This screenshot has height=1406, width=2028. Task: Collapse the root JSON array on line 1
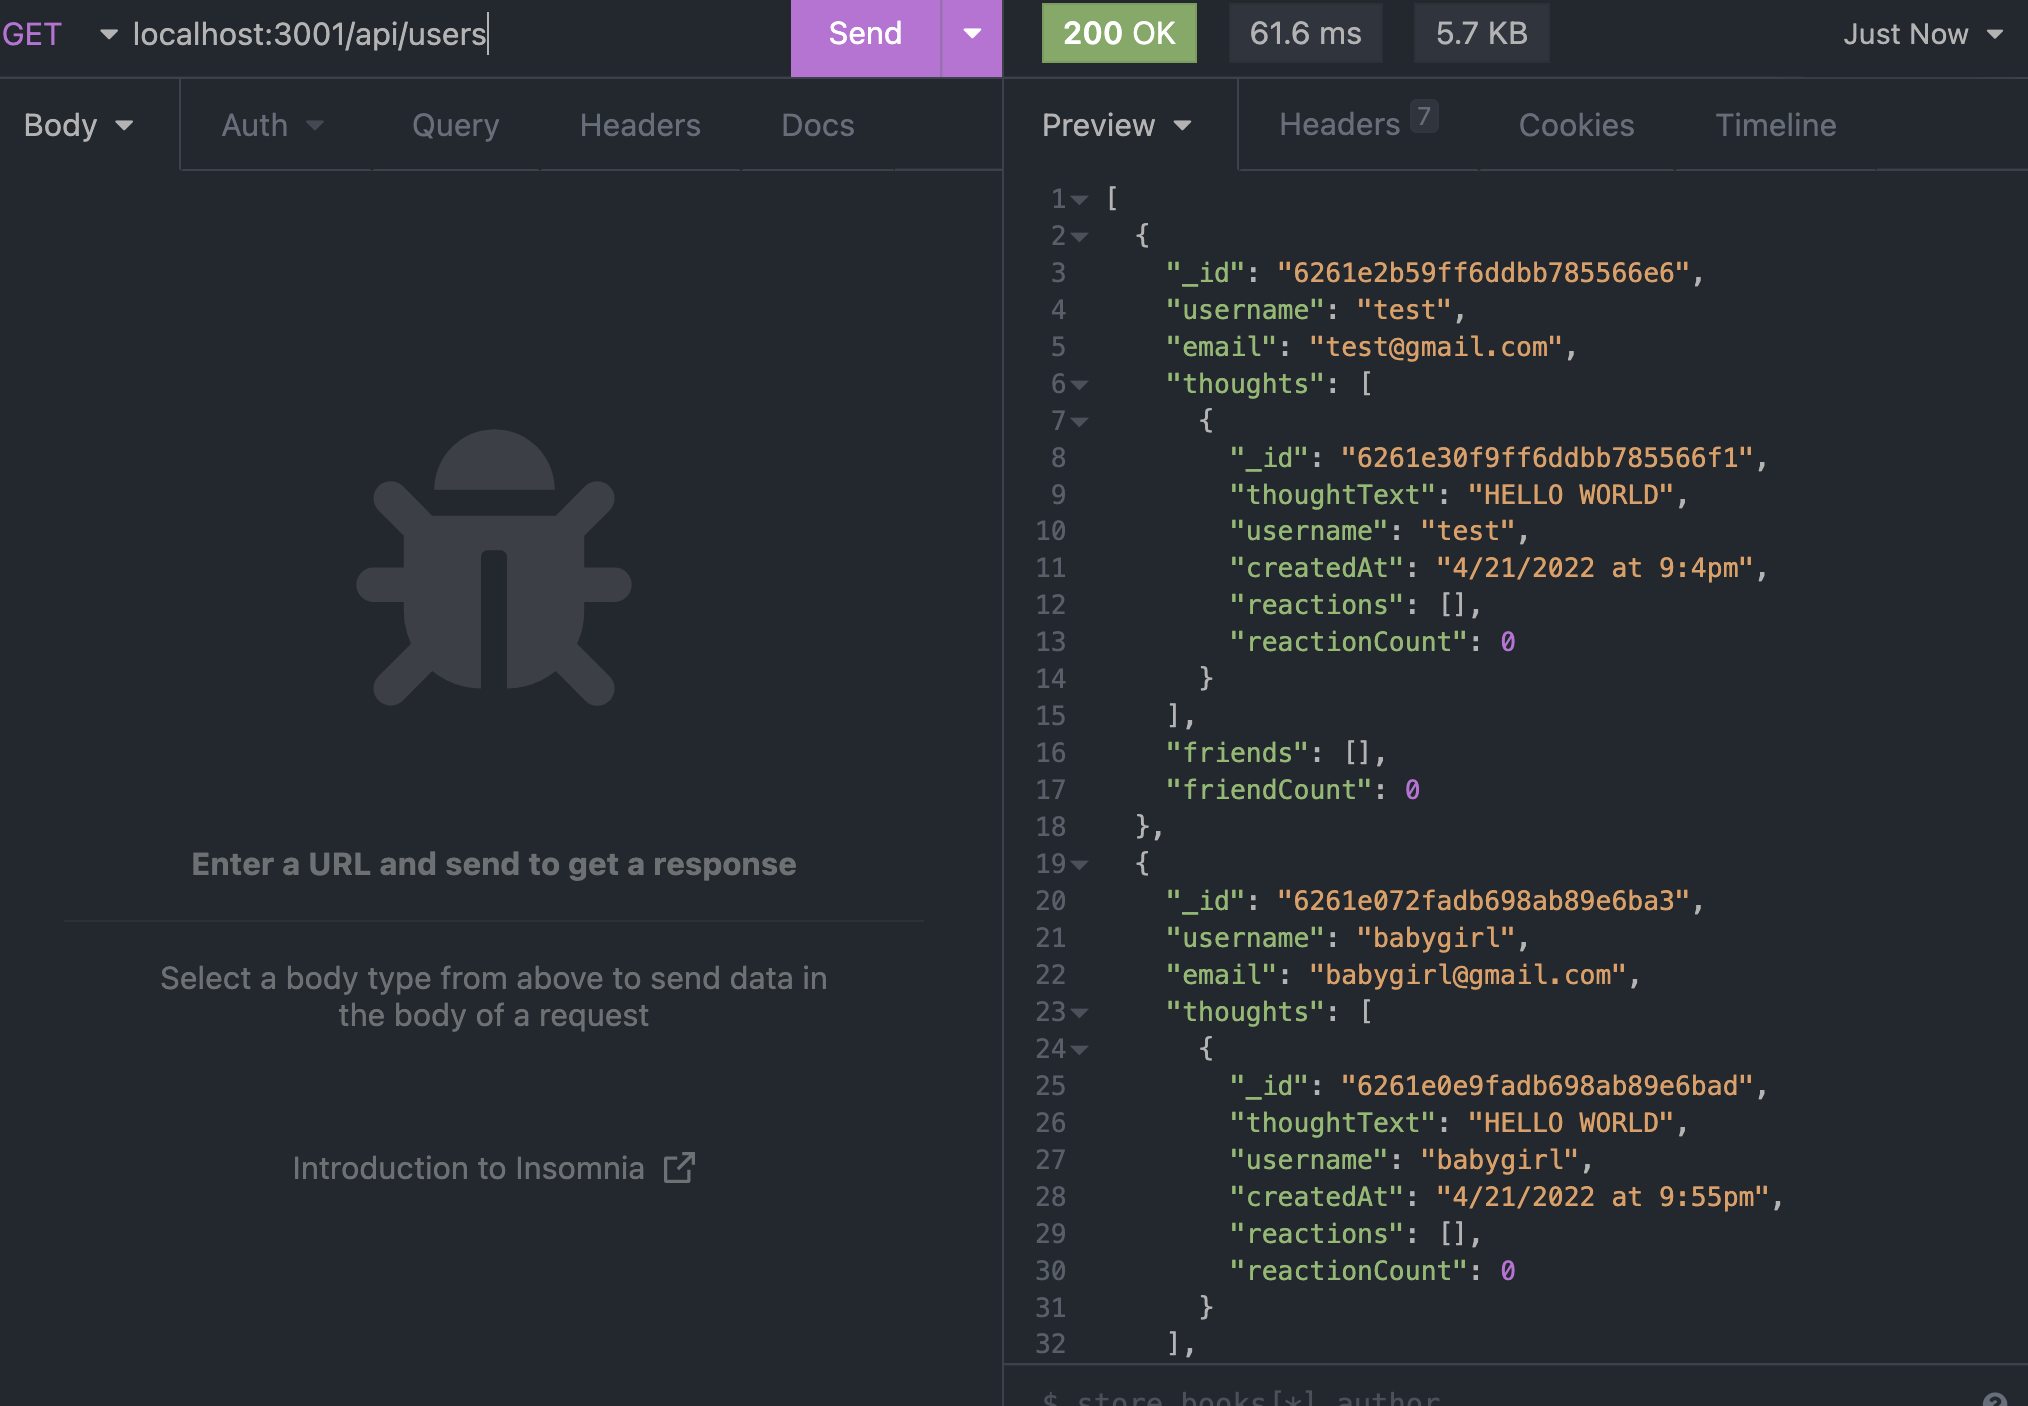pyautogui.click(x=1079, y=199)
